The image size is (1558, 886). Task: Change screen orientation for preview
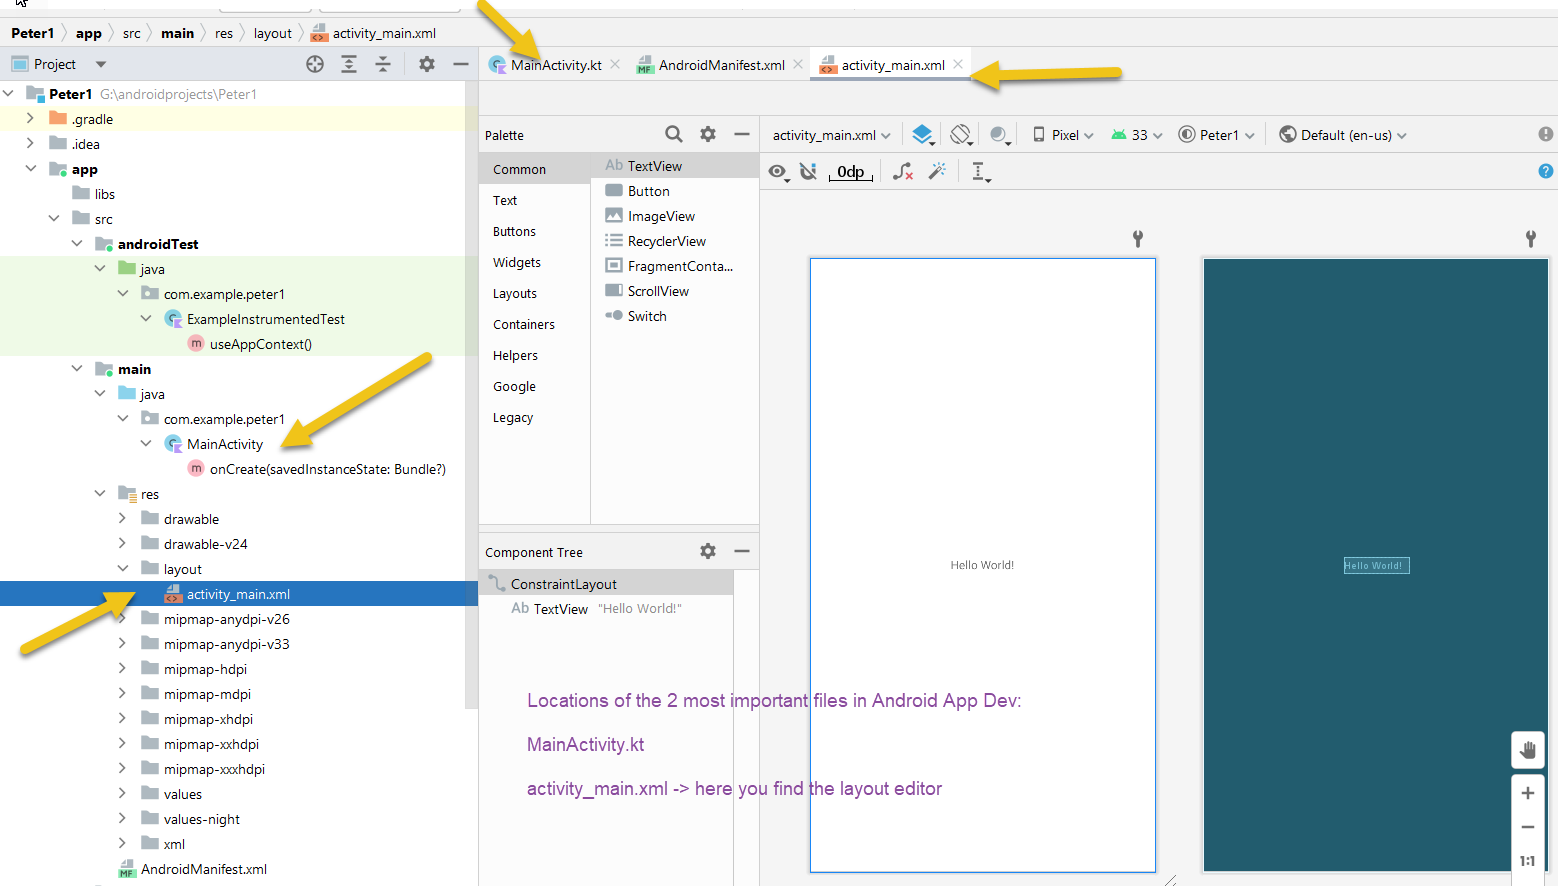point(961,135)
